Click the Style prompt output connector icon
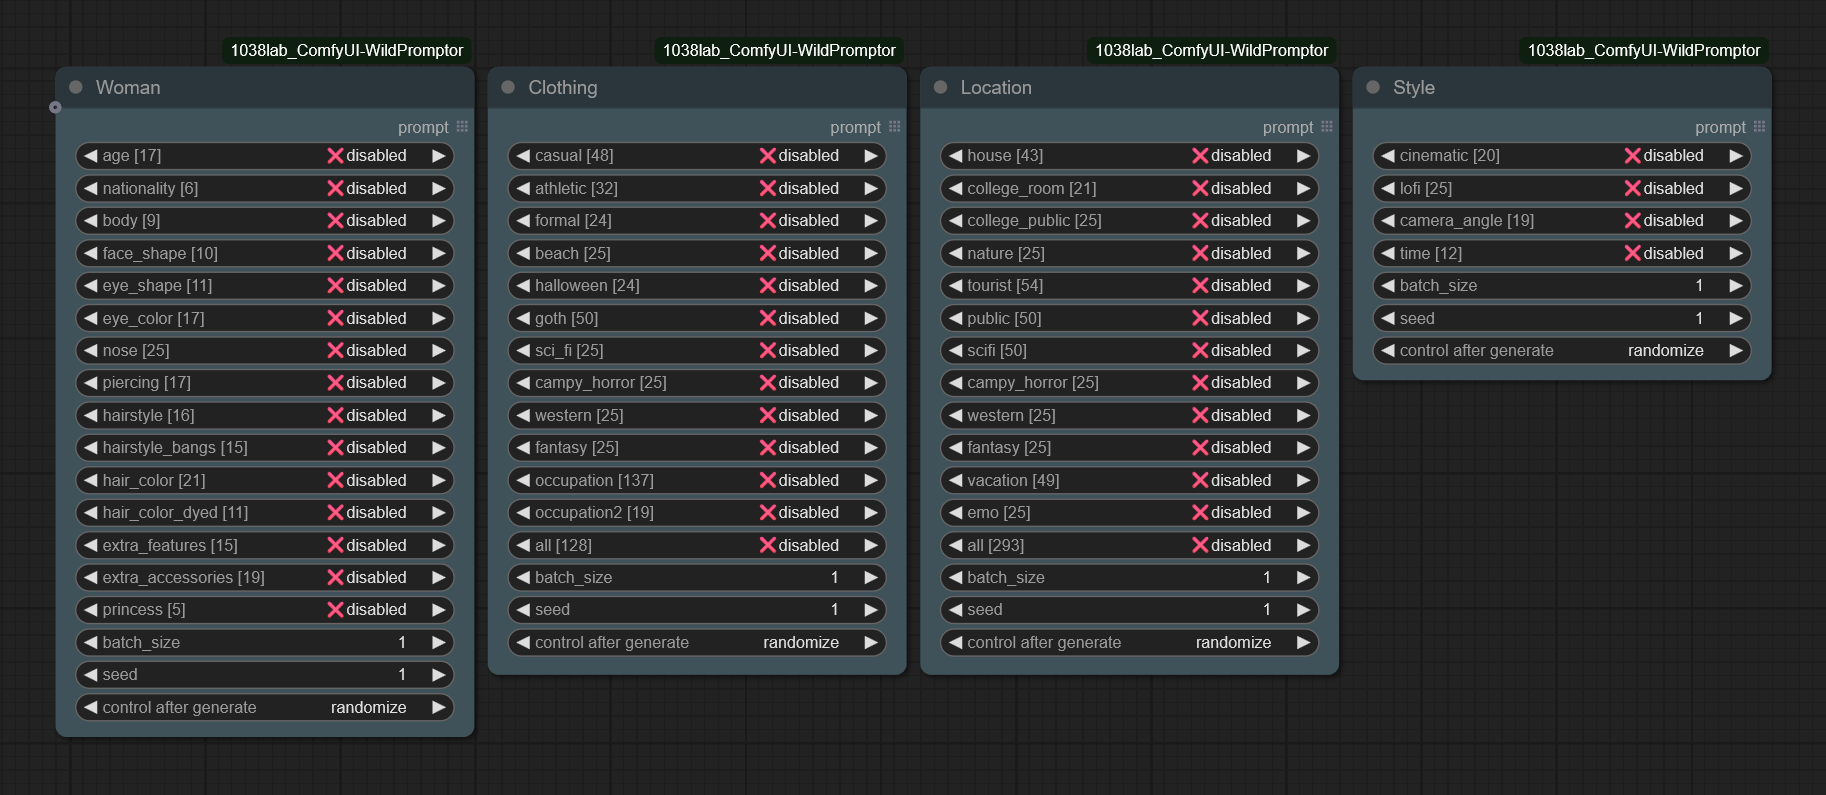 pos(1759,127)
